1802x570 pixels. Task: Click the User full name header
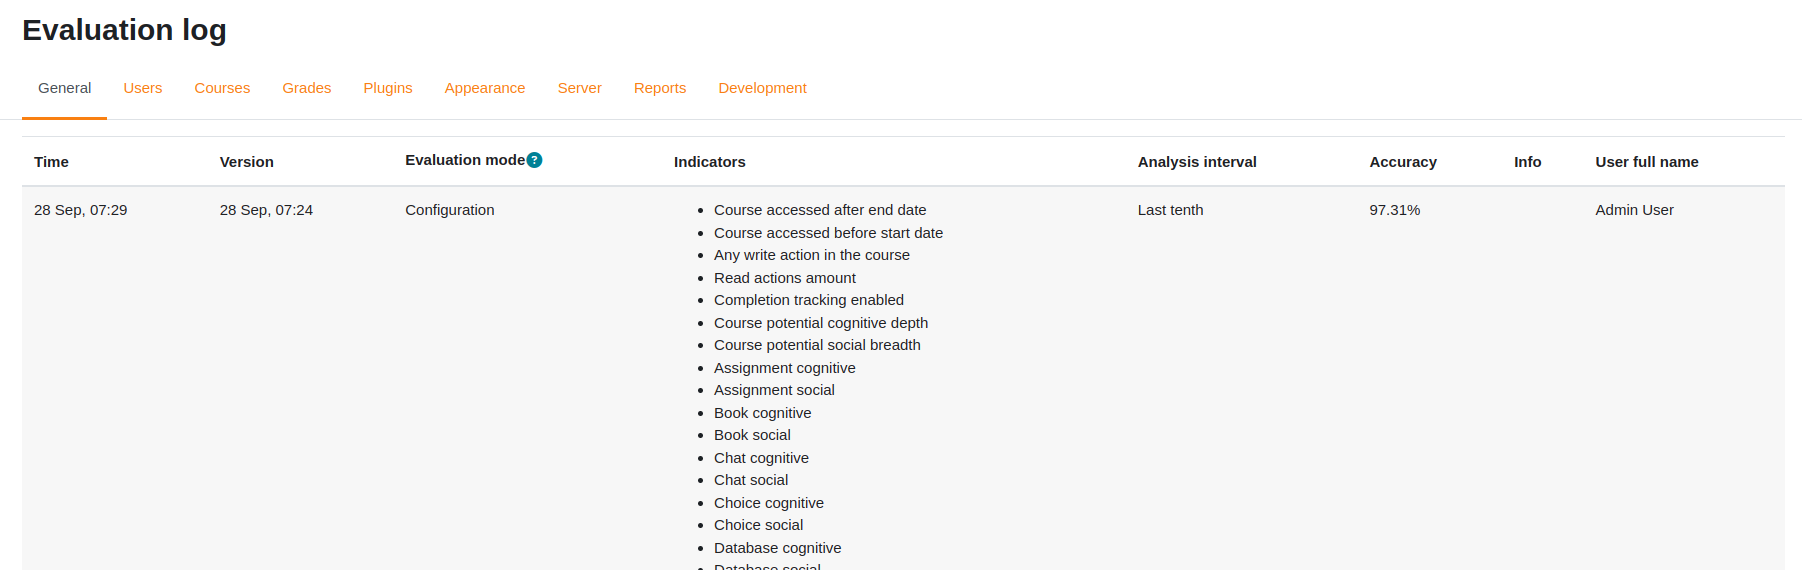click(x=1647, y=162)
